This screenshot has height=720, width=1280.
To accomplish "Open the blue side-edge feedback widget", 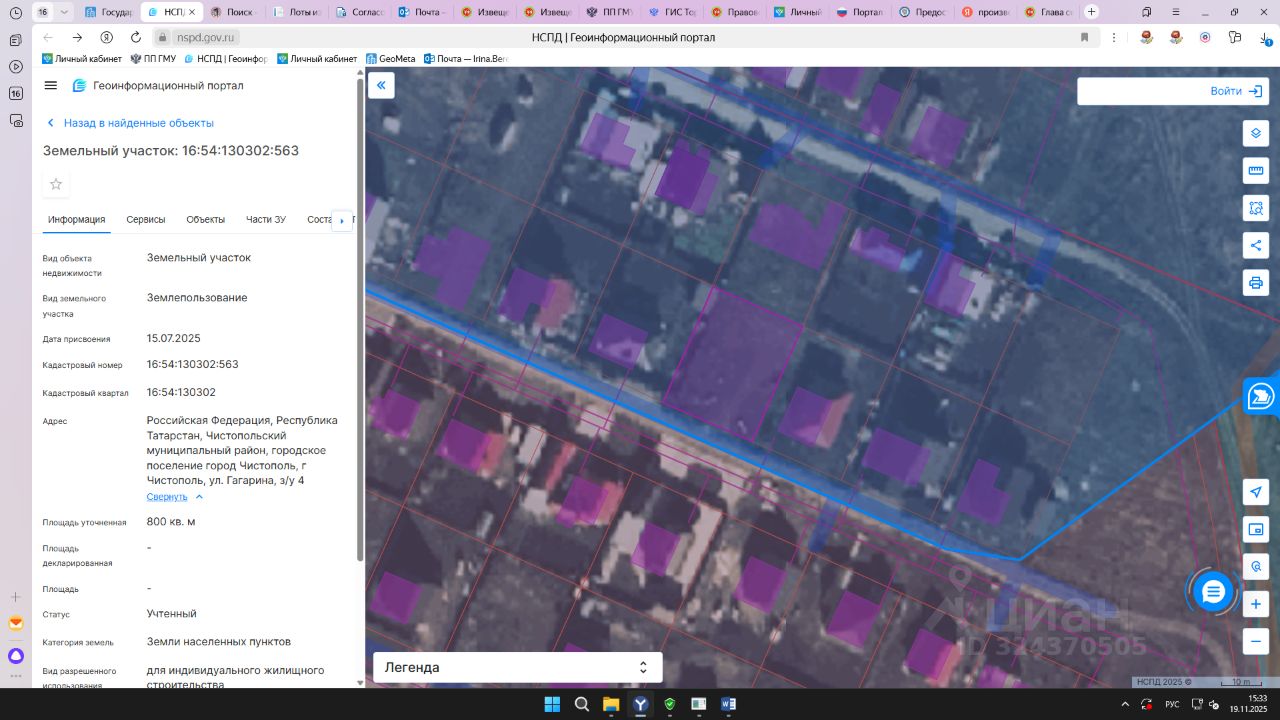I will click(x=1262, y=396).
